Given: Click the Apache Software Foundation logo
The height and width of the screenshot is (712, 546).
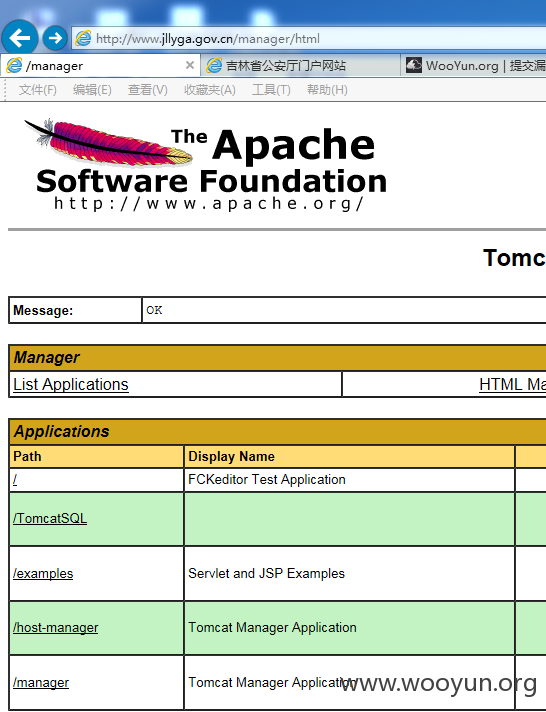Looking at the screenshot, I should [205, 164].
